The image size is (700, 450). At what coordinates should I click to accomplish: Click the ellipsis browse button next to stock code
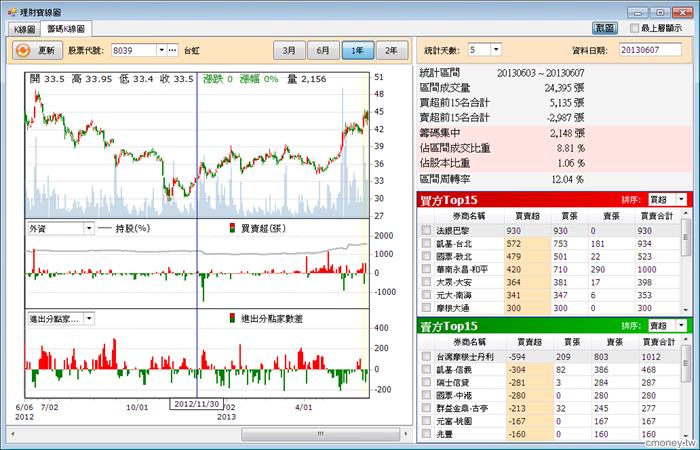pyautogui.click(x=173, y=50)
